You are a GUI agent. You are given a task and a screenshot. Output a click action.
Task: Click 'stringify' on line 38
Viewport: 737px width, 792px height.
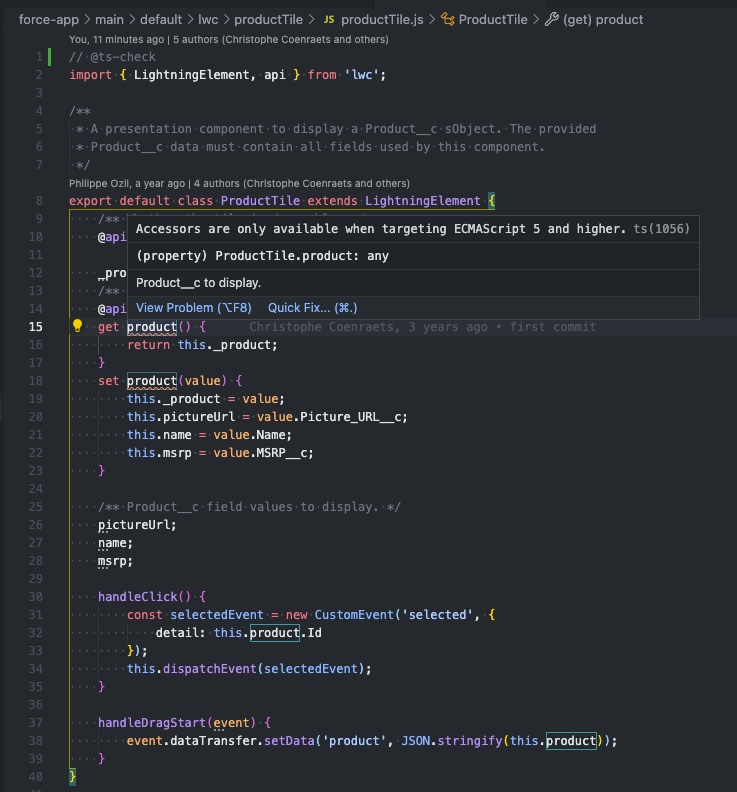470,741
